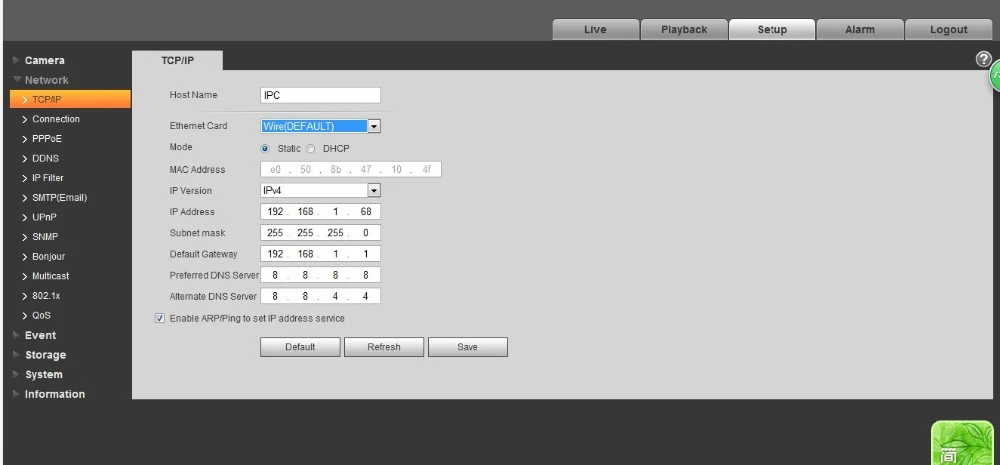Viewport: 1000px width, 465px height.
Task: Open Multicast settings in sidebar
Action: [x=50, y=276]
